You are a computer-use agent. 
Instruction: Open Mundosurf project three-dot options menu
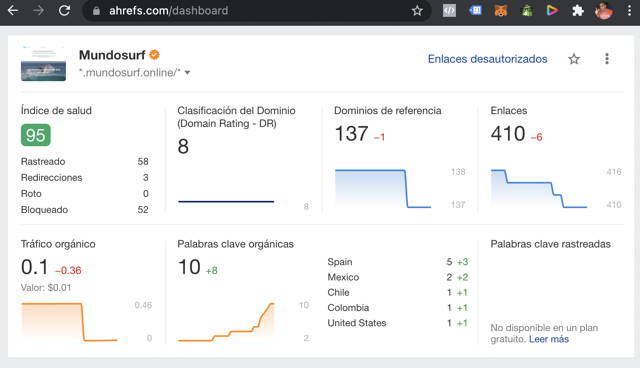pos(607,59)
